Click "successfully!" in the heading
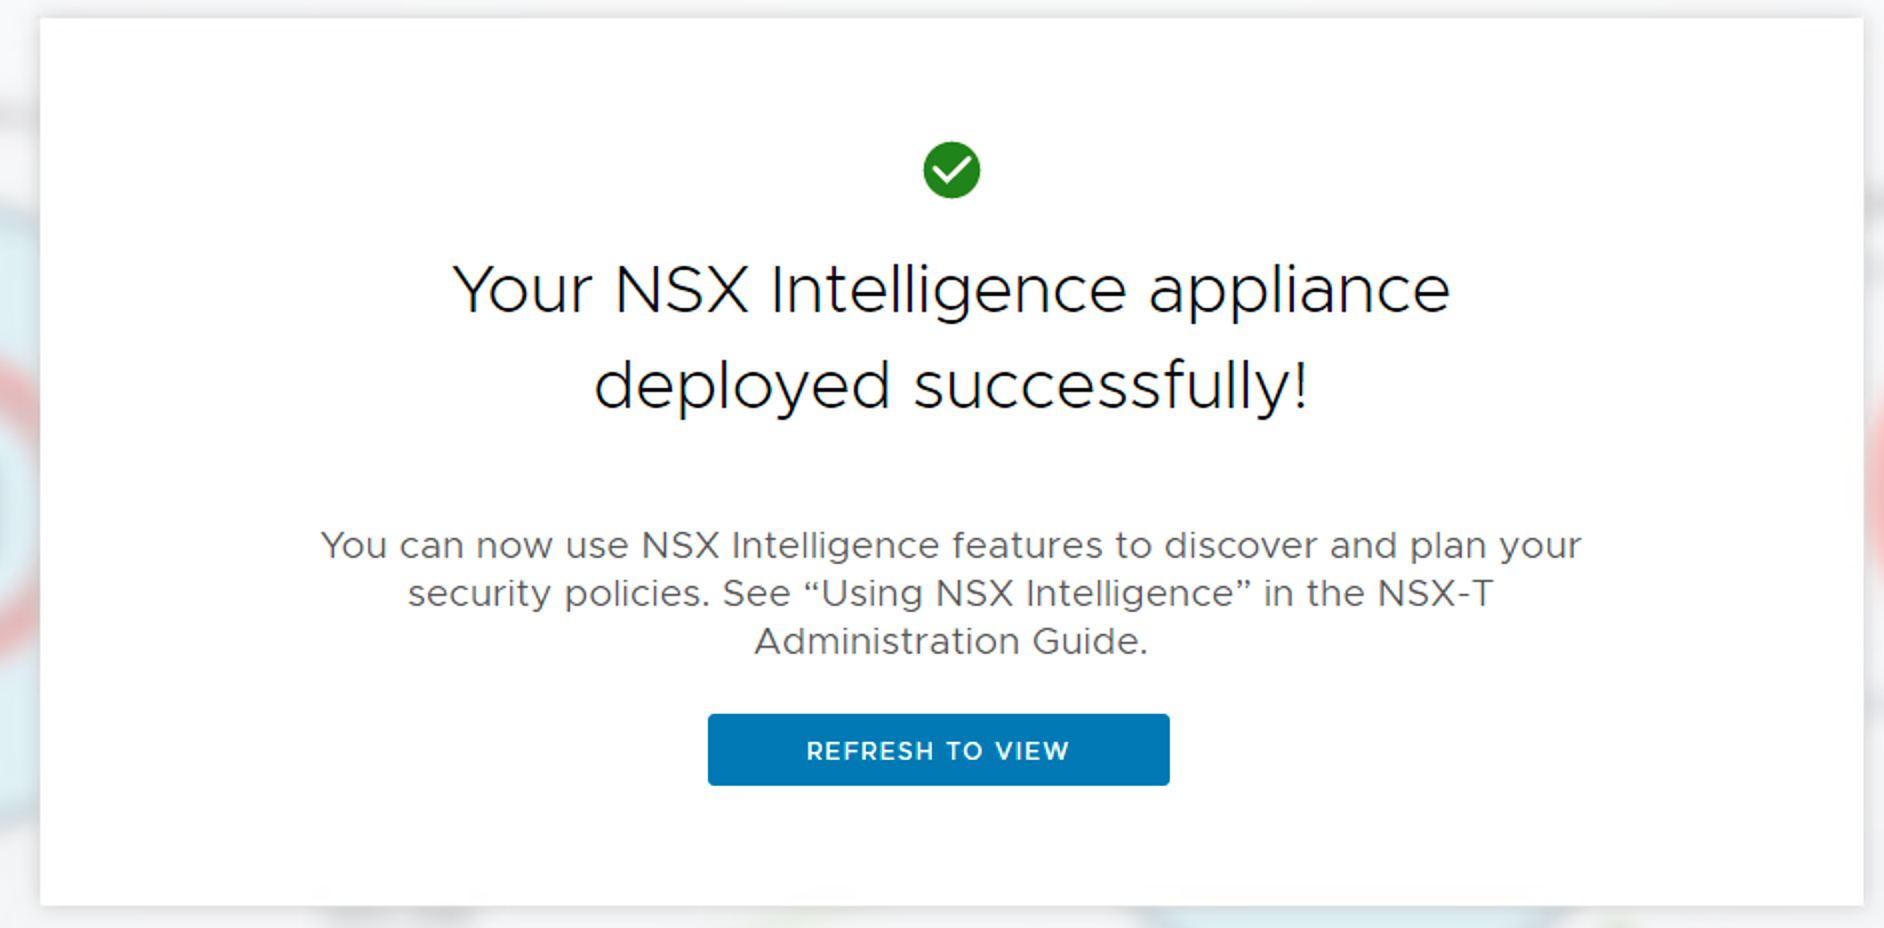This screenshot has height=928, width=1884. pos(1110,387)
